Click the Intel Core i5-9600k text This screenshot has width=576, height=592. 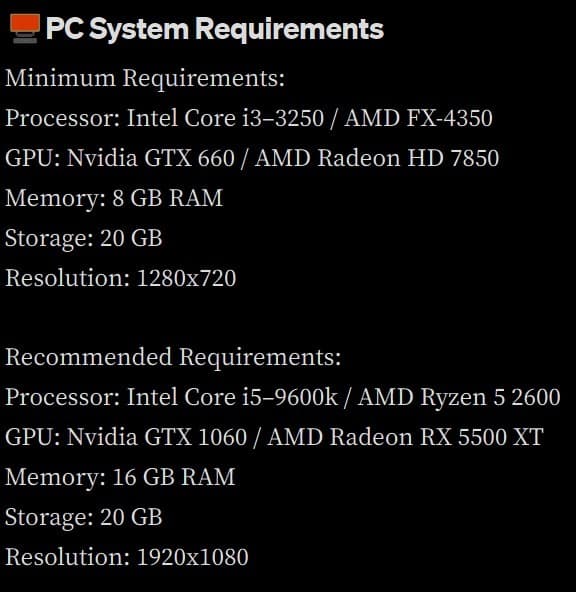coord(232,397)
